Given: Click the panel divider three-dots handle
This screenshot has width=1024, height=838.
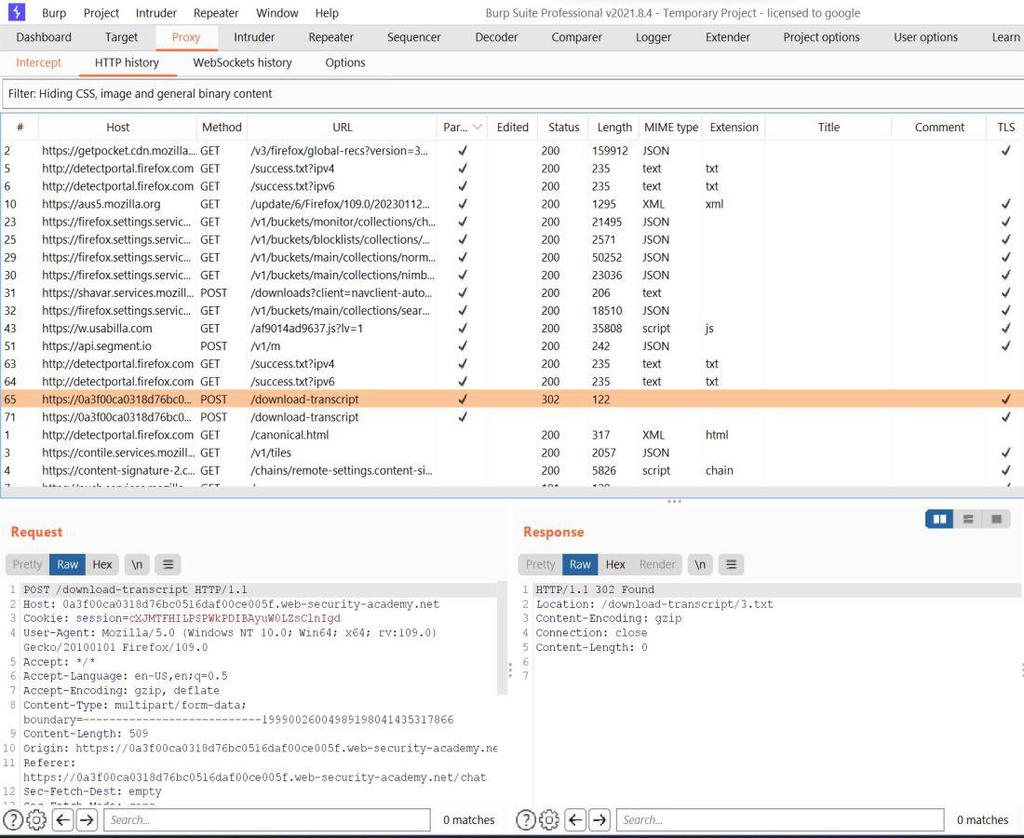Looking at the screenshot, I should tap(675, 502).
